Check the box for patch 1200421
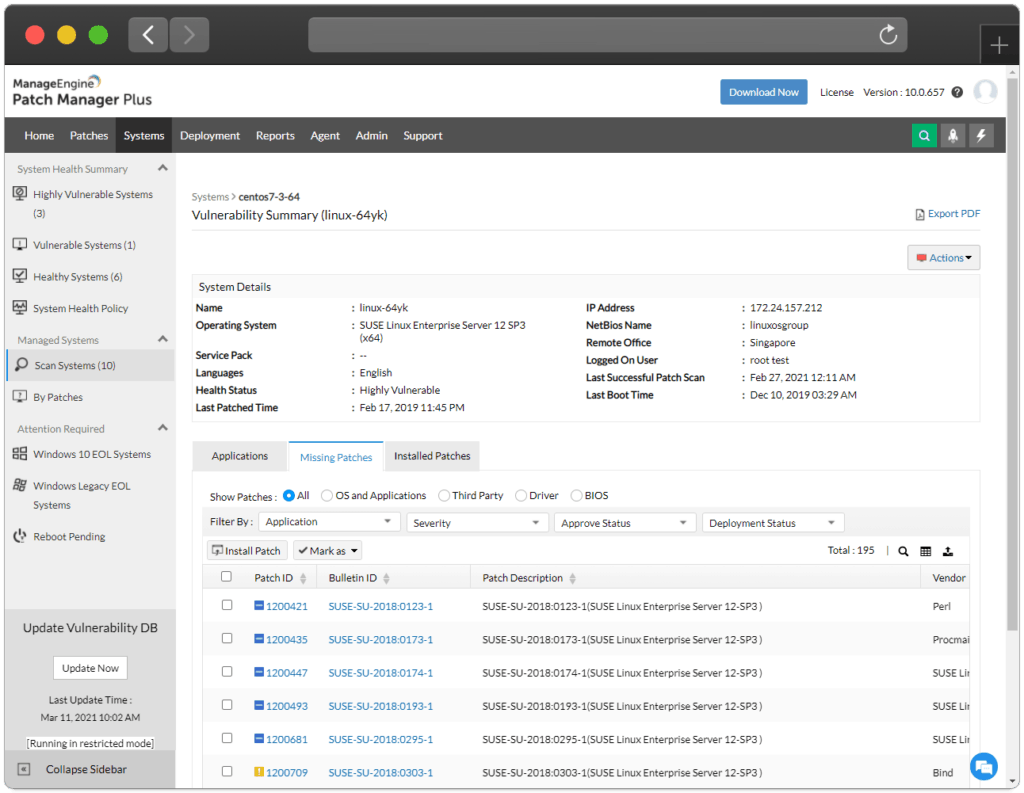1024x793 pixels. pyautogui.click(x=227, y=605)
